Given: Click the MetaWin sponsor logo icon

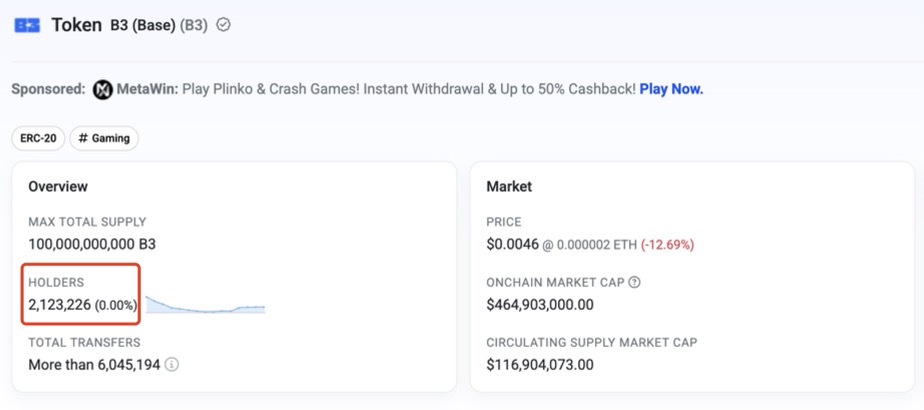Looking at the screenshot, I should pos(103,90).
